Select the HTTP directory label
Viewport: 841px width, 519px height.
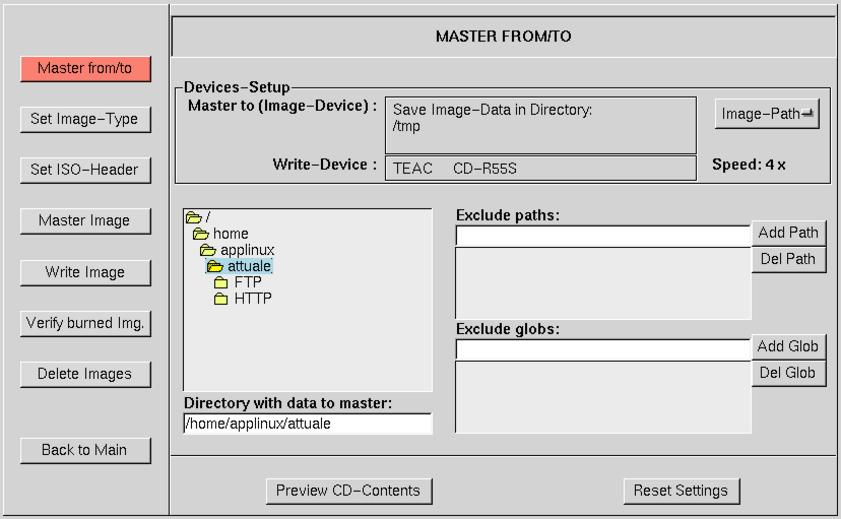(x=253, y=299)
